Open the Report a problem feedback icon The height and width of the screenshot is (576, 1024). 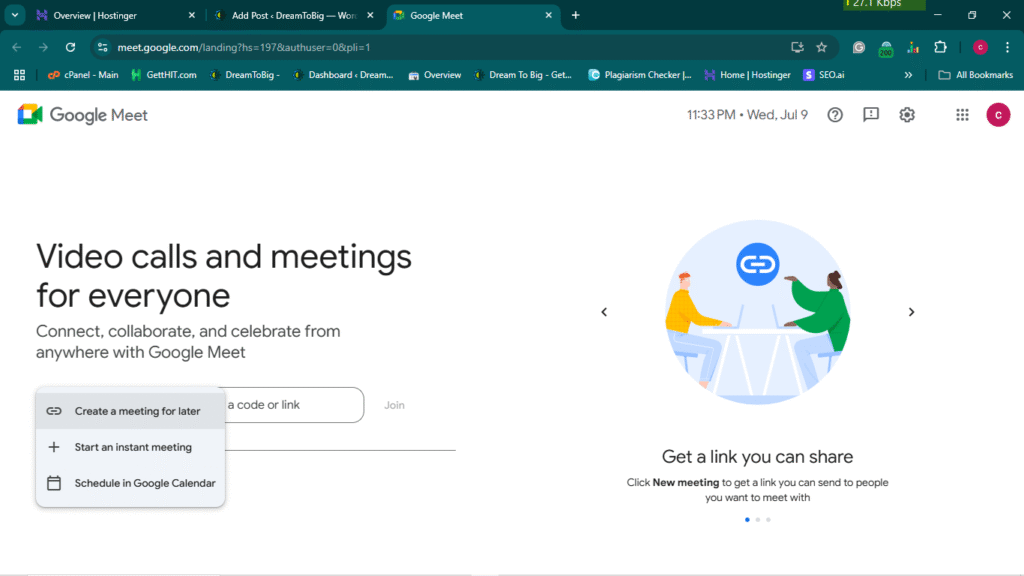pos(871,115)
